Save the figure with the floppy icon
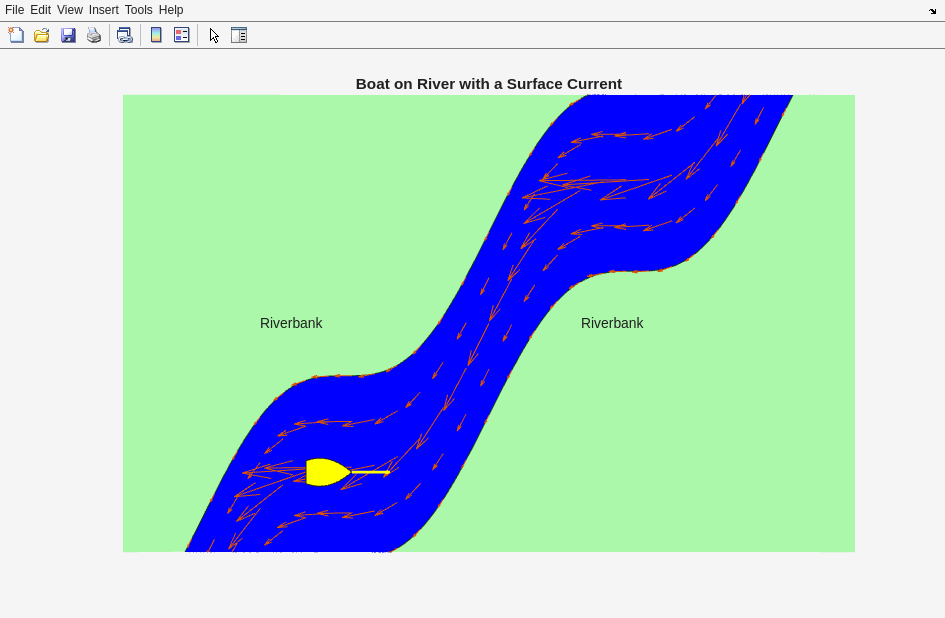 pos(68,35)
